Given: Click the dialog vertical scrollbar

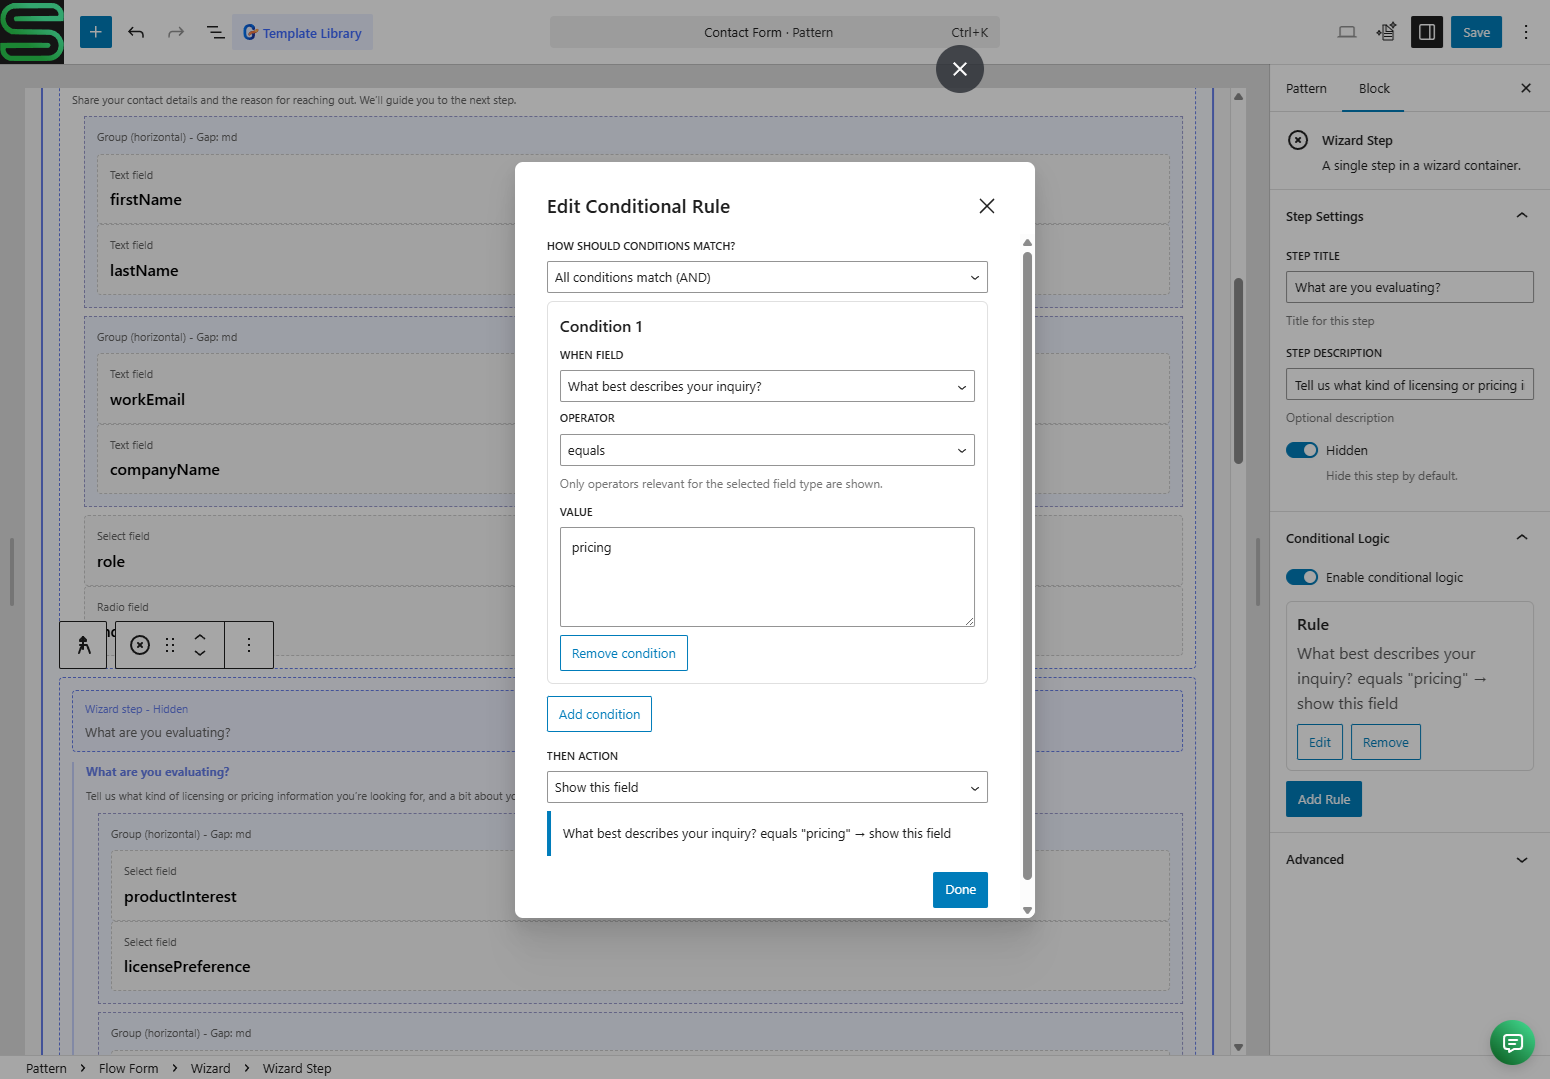Looking at the screenshot, I should [x=1027, y=565].
